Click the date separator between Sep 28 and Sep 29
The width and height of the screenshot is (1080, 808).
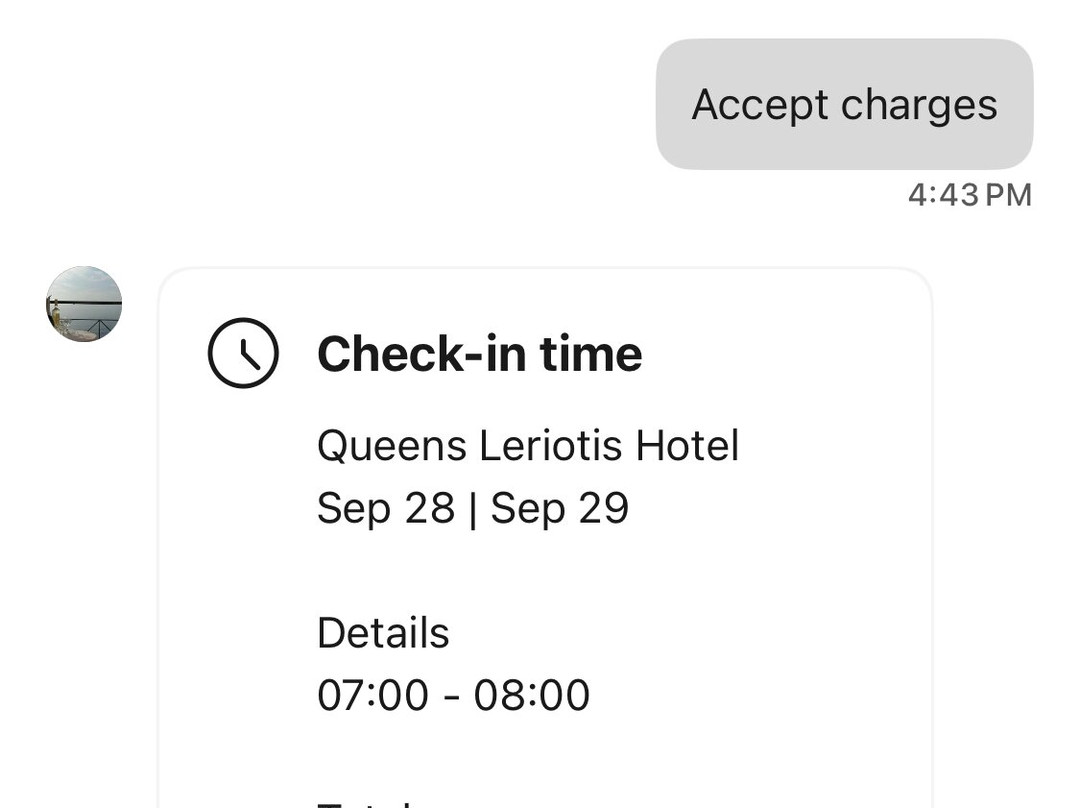pyautogui.click(x=474, y=508)
